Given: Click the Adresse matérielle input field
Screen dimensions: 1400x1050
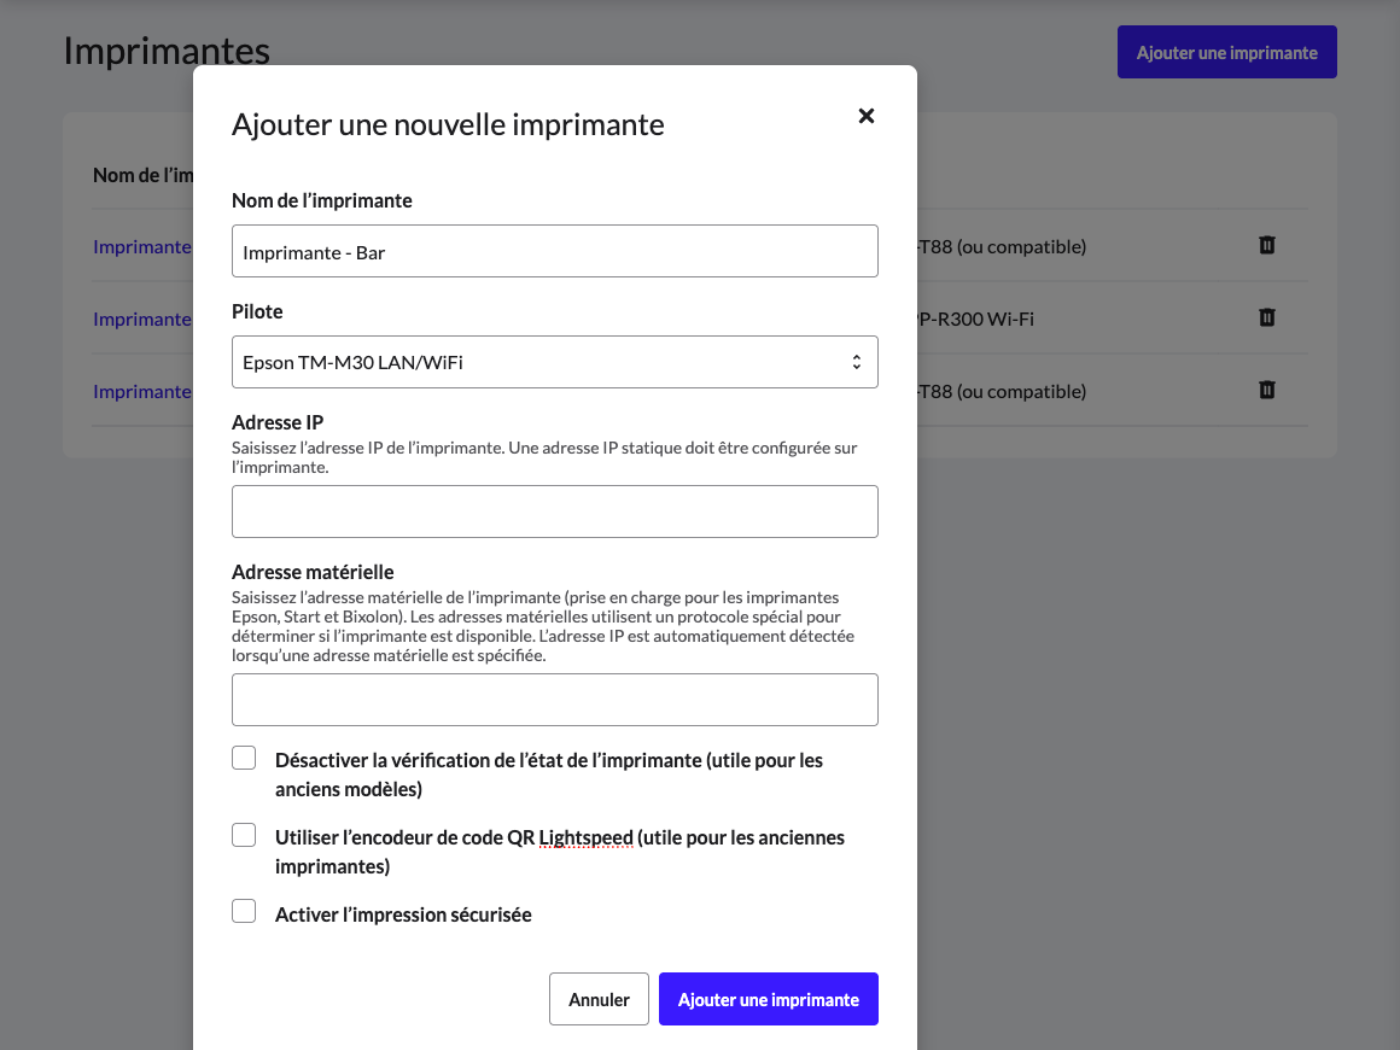Looking at the screenshot, I should (555, 700).
